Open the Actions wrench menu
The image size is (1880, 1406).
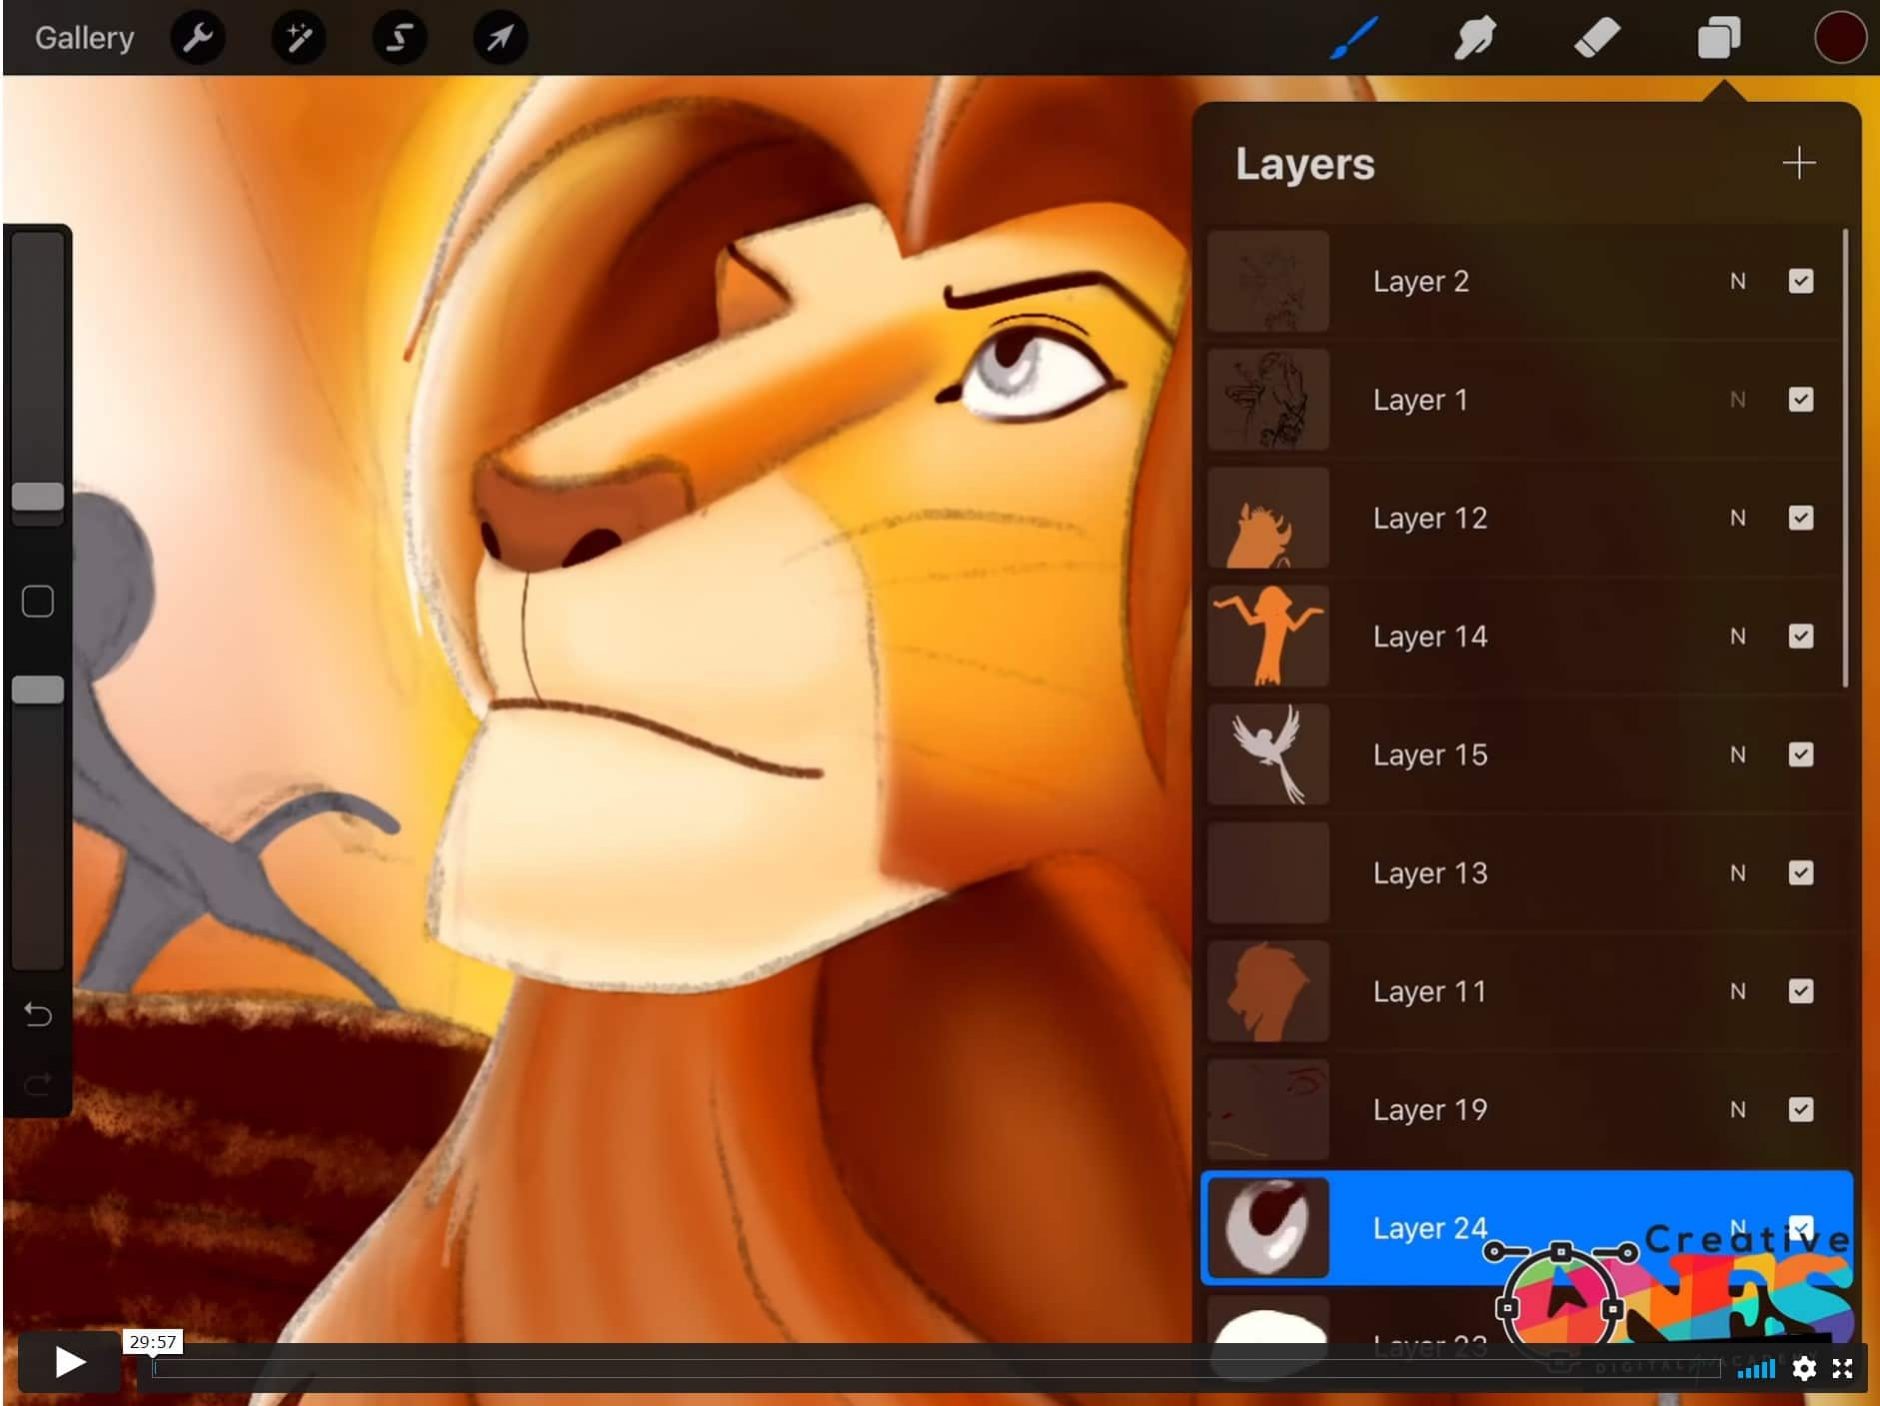(198, 39)
